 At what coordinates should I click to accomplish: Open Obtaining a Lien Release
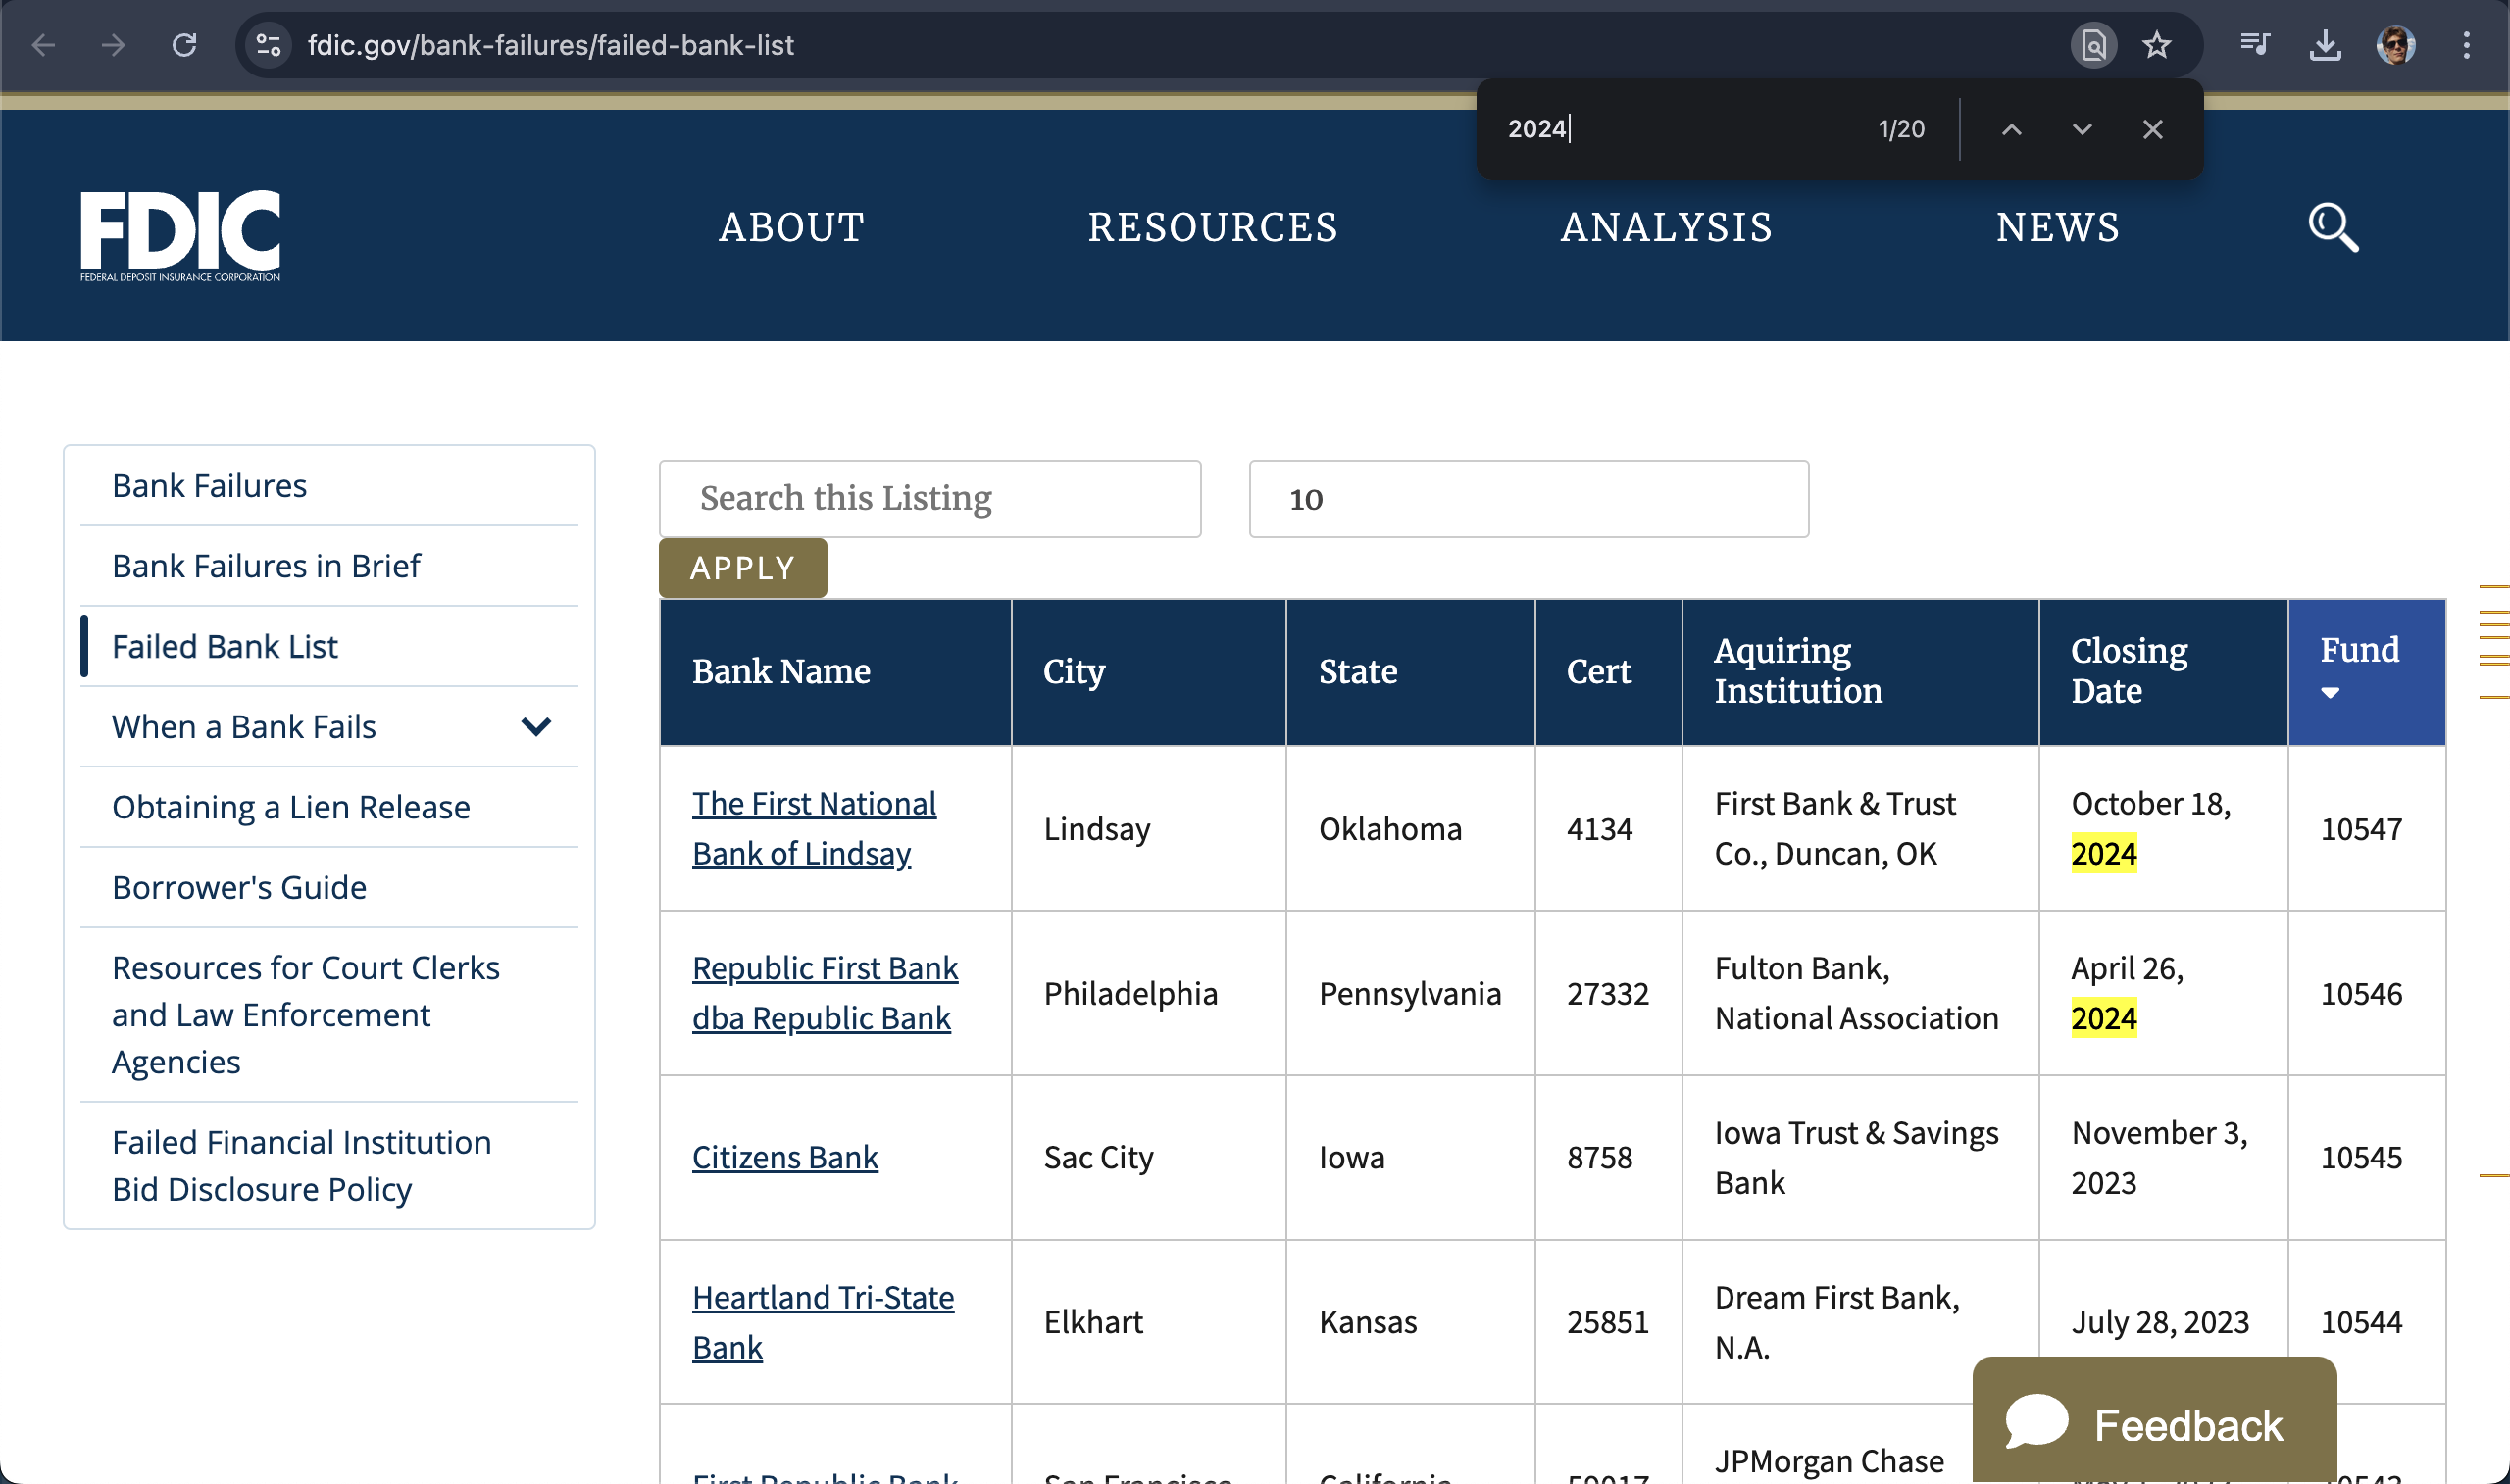(291, 807)
